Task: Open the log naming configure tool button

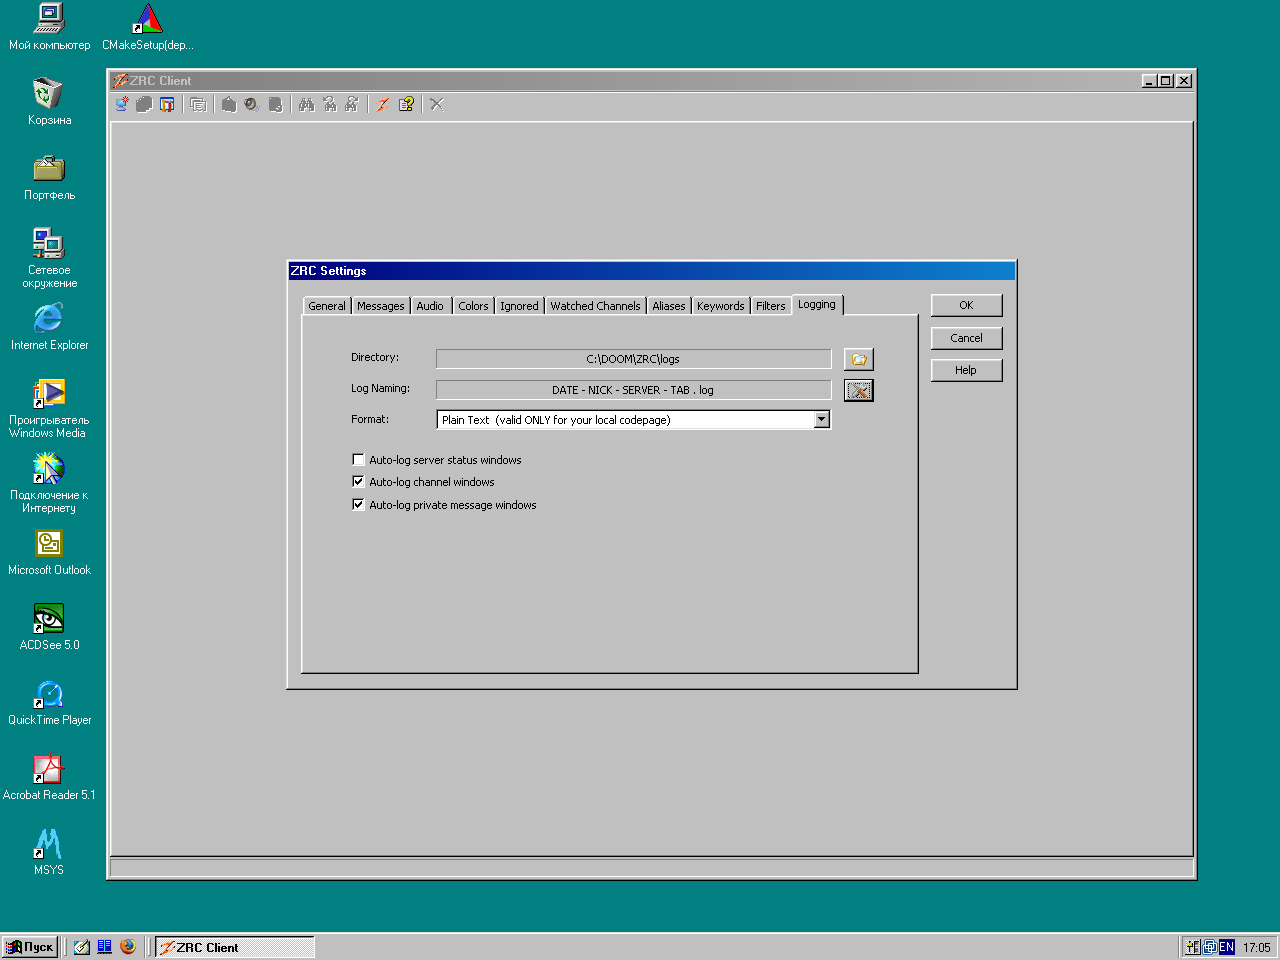Action: tap(858, 390)
